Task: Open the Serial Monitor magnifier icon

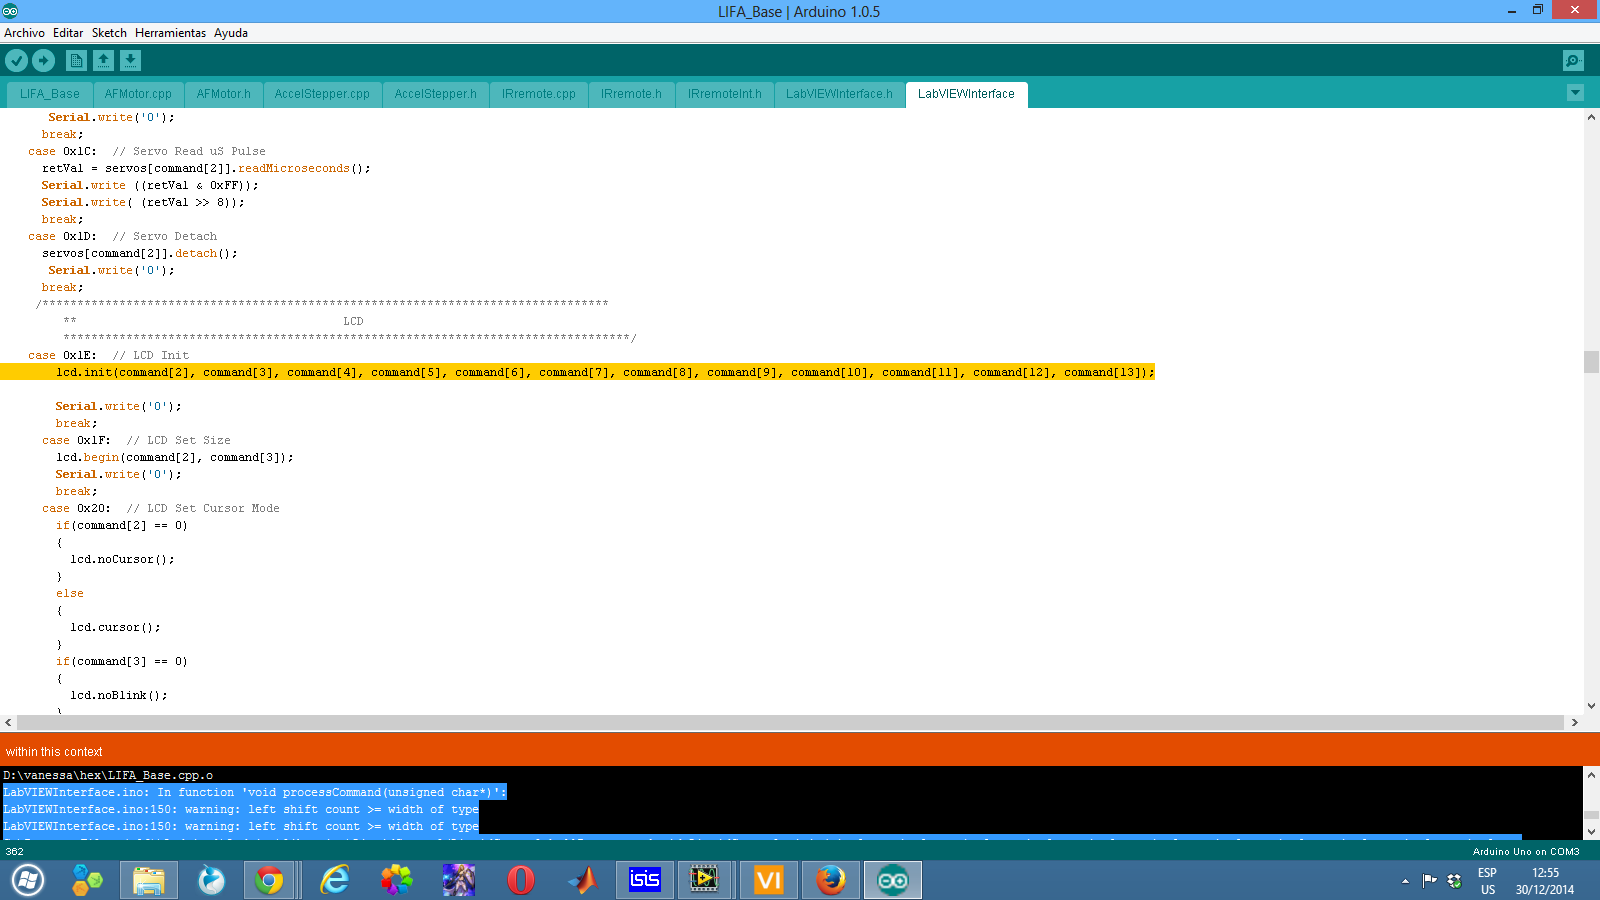Action: click(x=1573, y=61)
